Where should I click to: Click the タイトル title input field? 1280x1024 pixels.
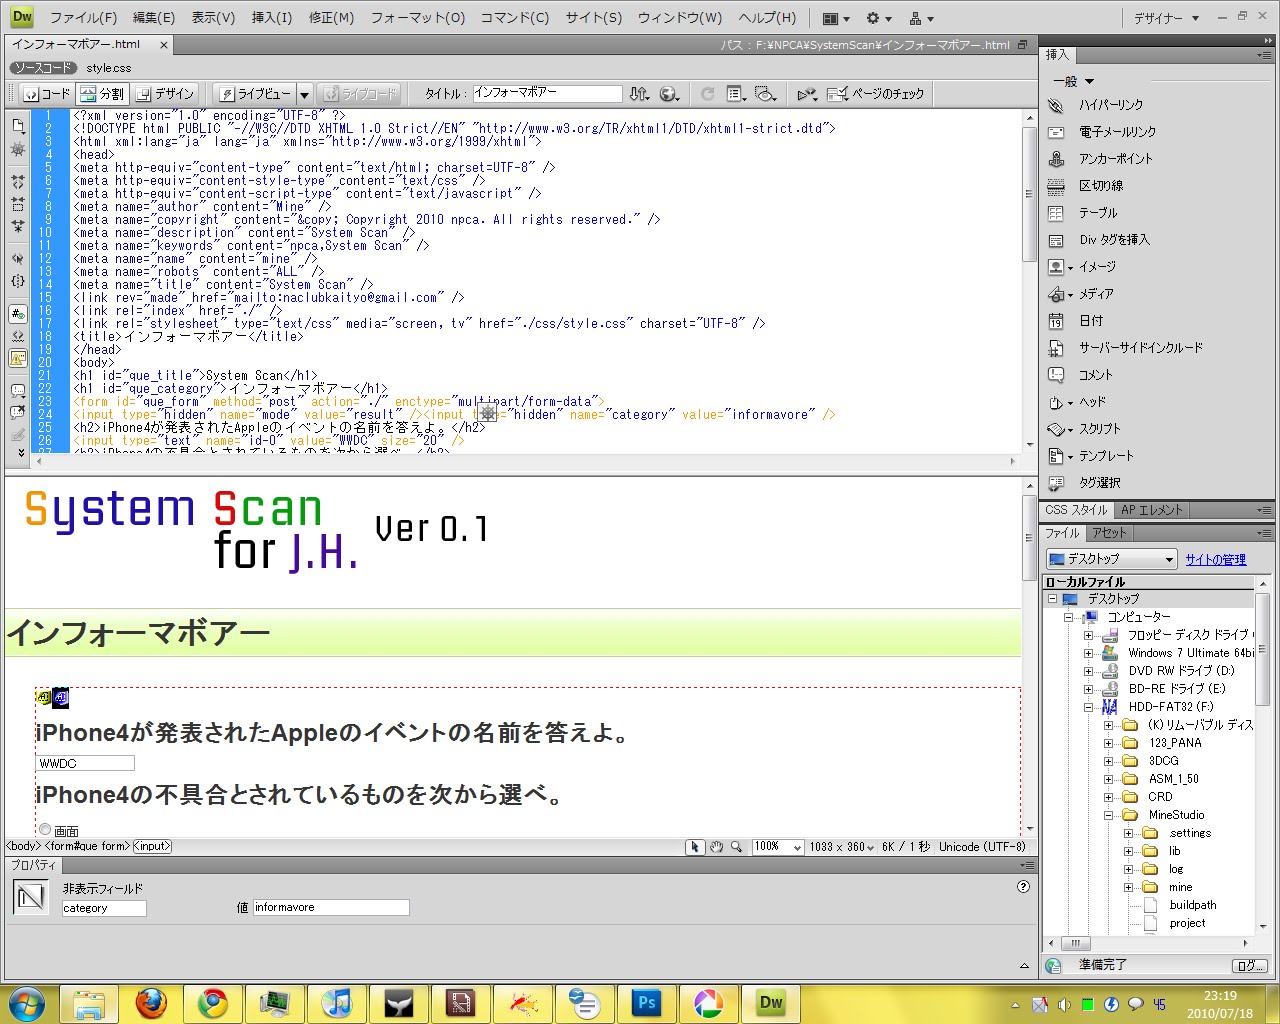tap(547, 93)
